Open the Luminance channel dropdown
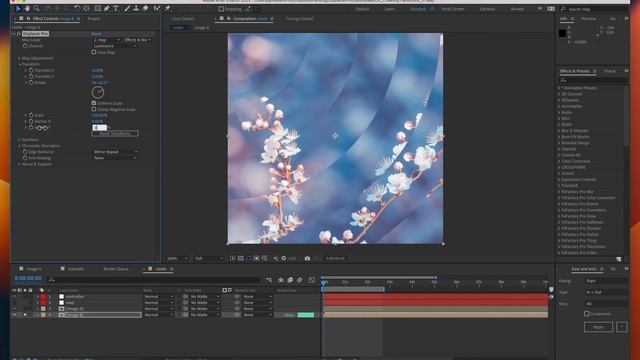The image size is (640, 360). (x=115, y=46)
